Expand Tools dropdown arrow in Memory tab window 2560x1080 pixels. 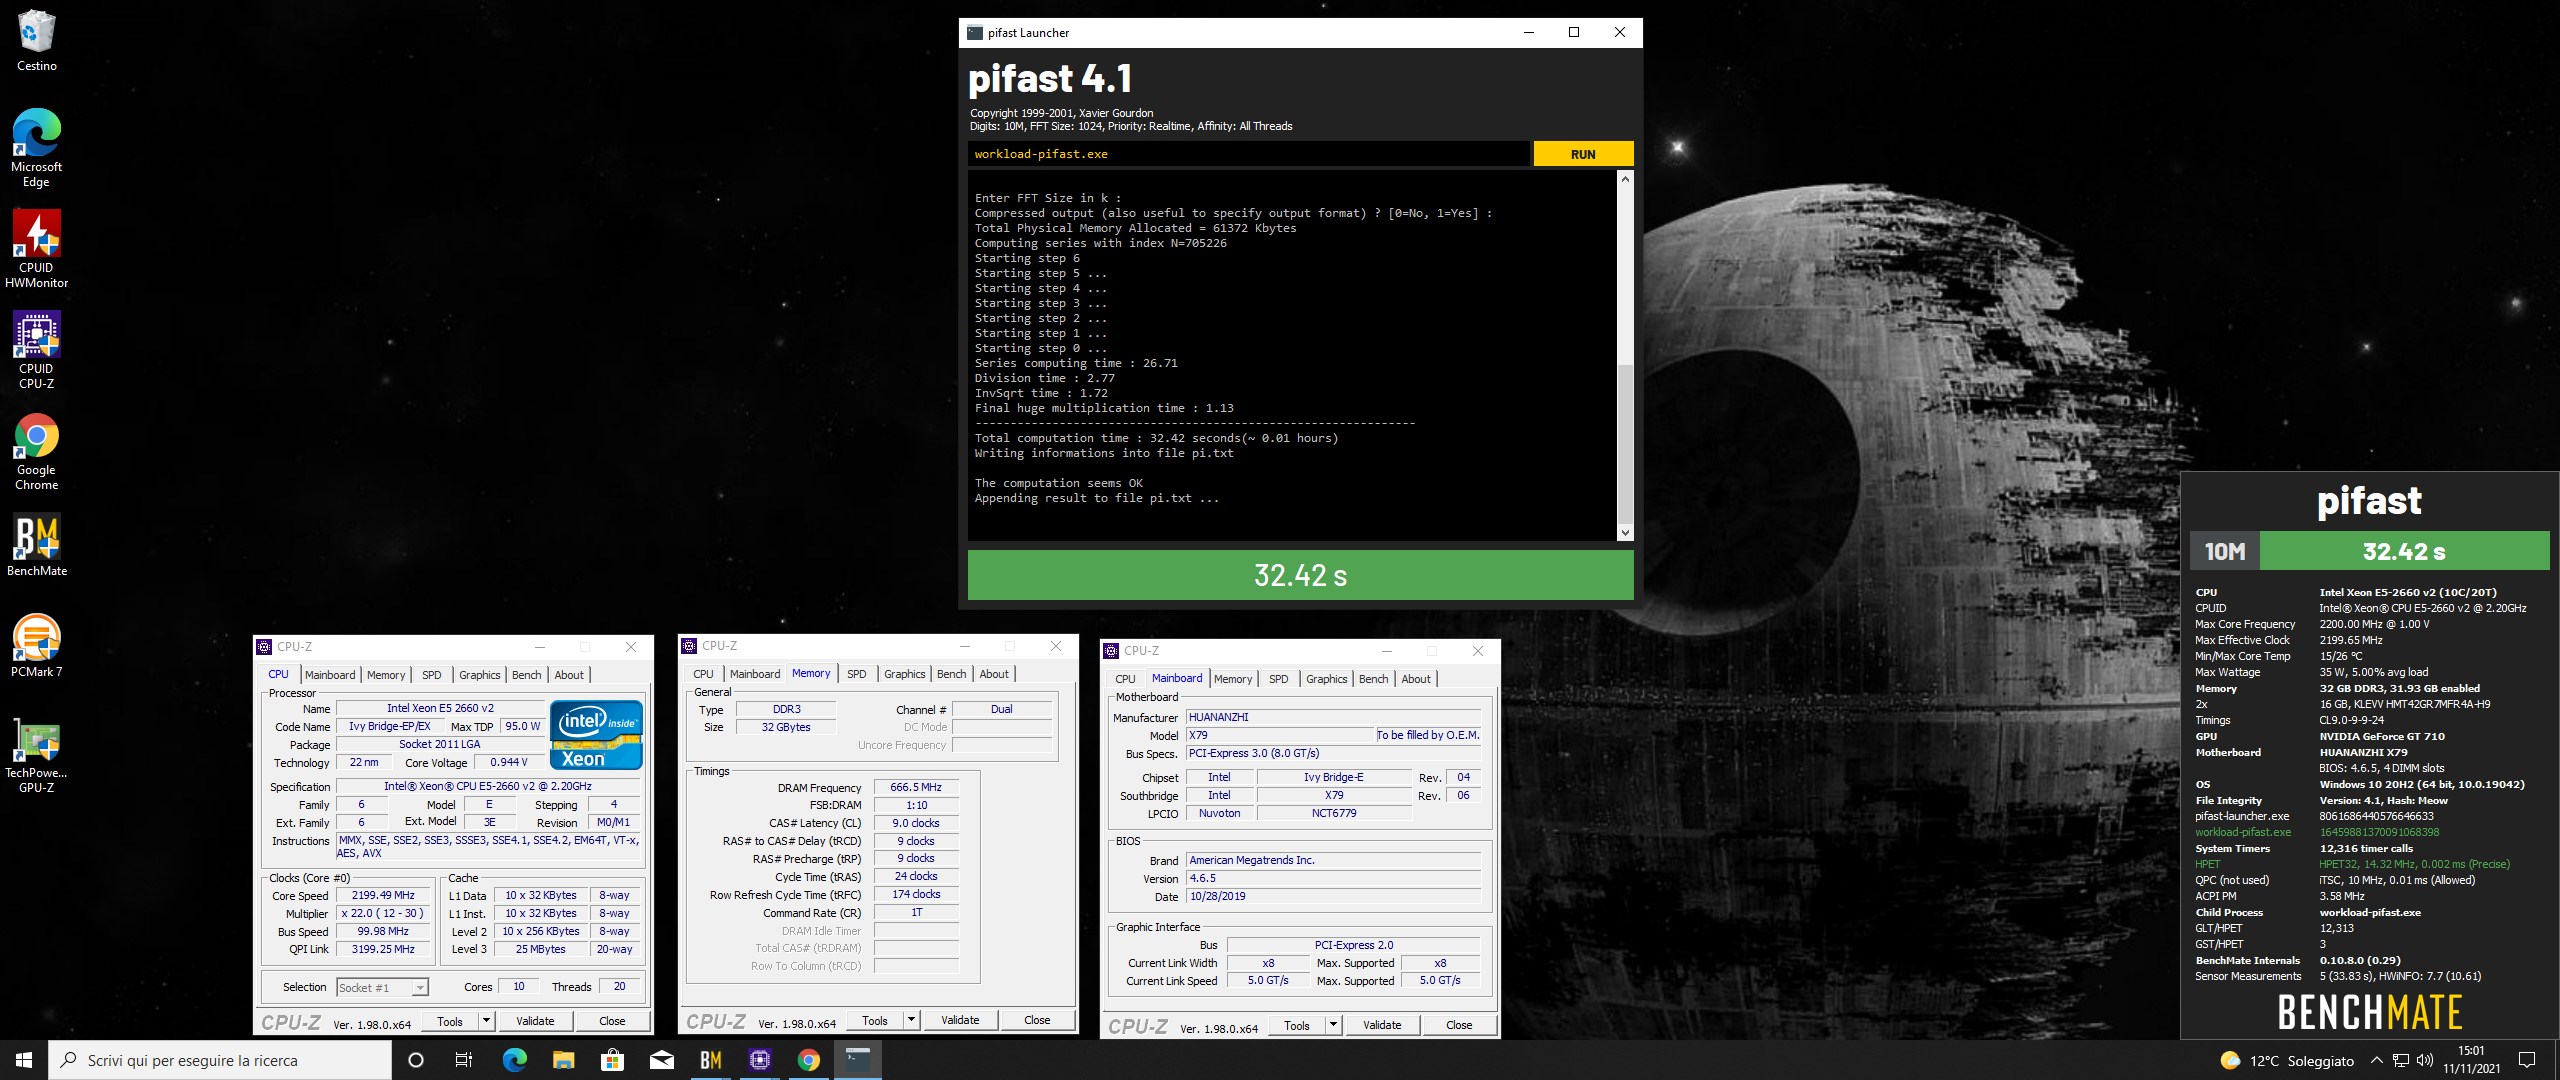pyautogui.click(x=912, y=1020)
